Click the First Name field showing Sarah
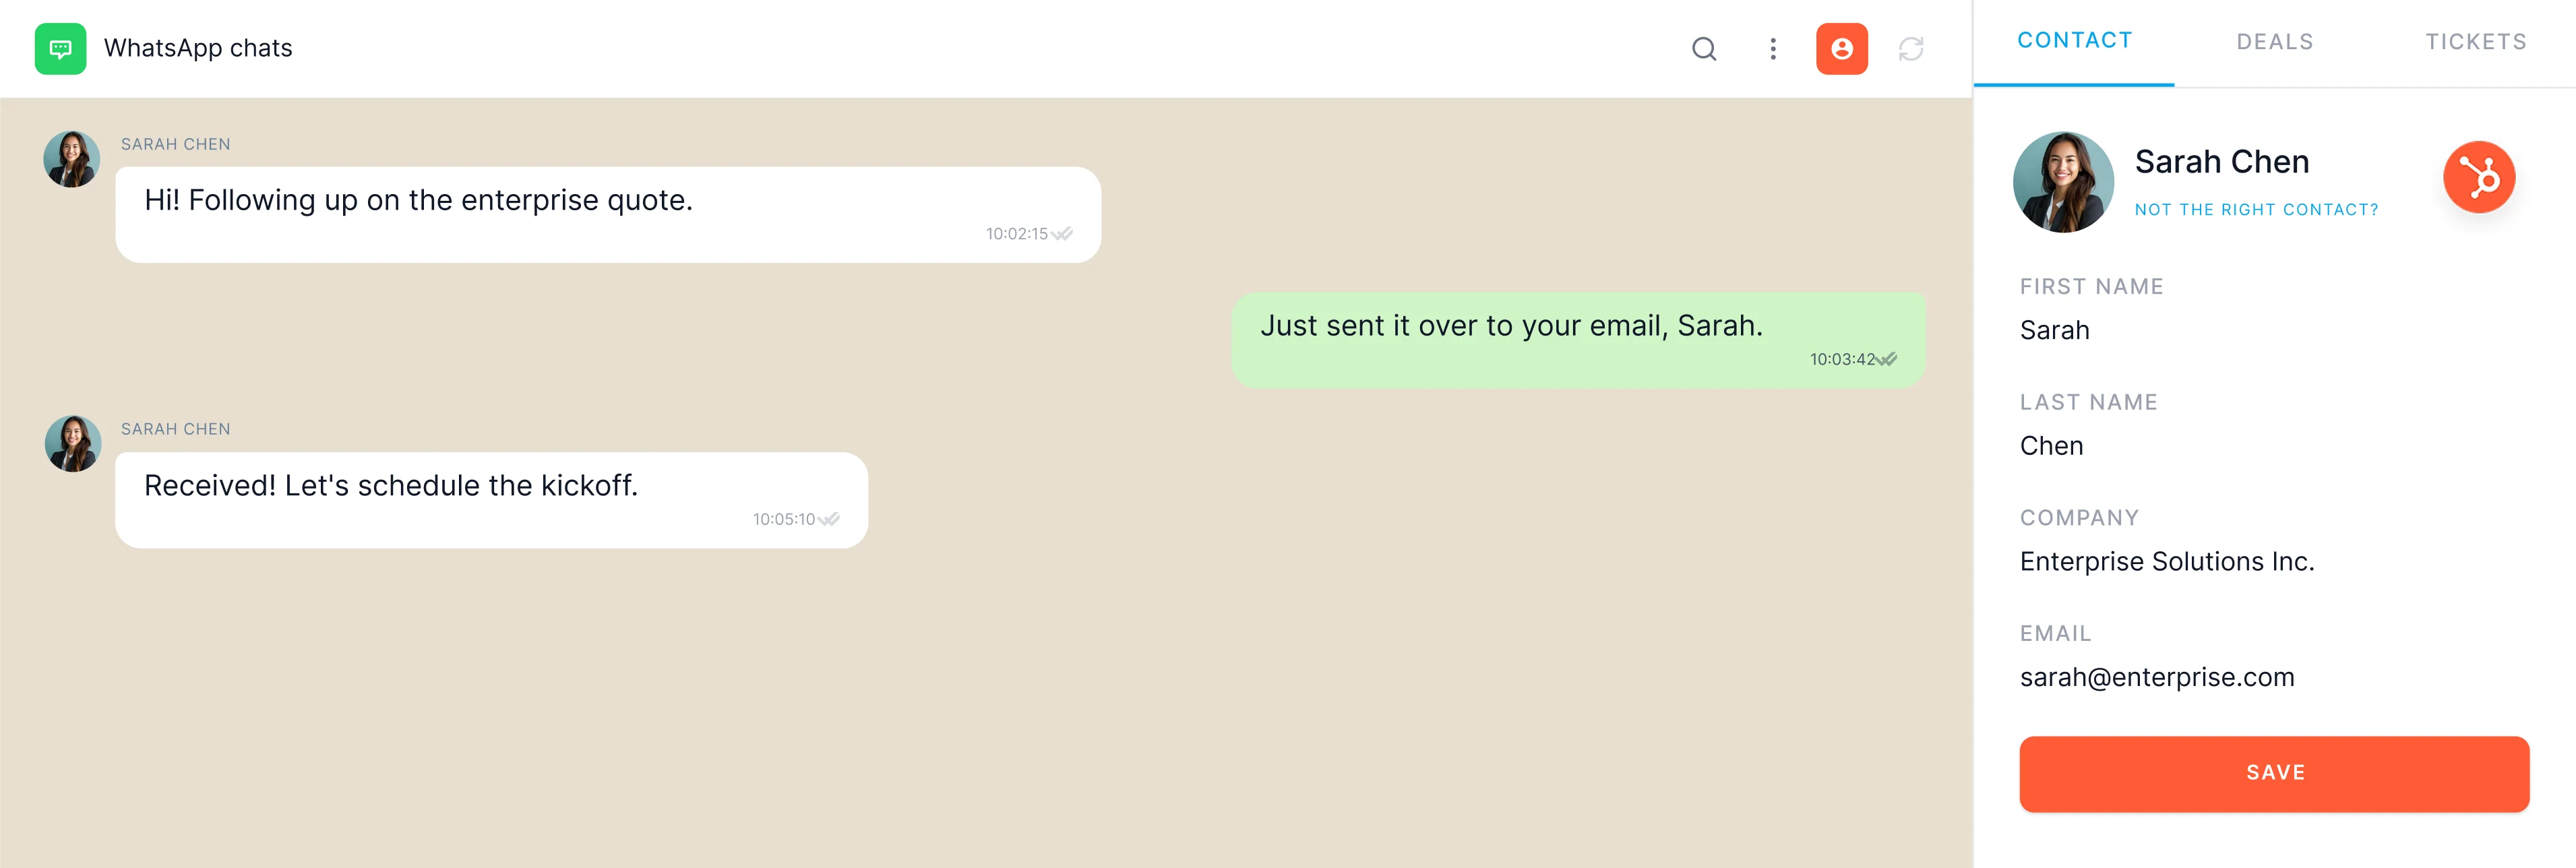 click(2054, 330)
